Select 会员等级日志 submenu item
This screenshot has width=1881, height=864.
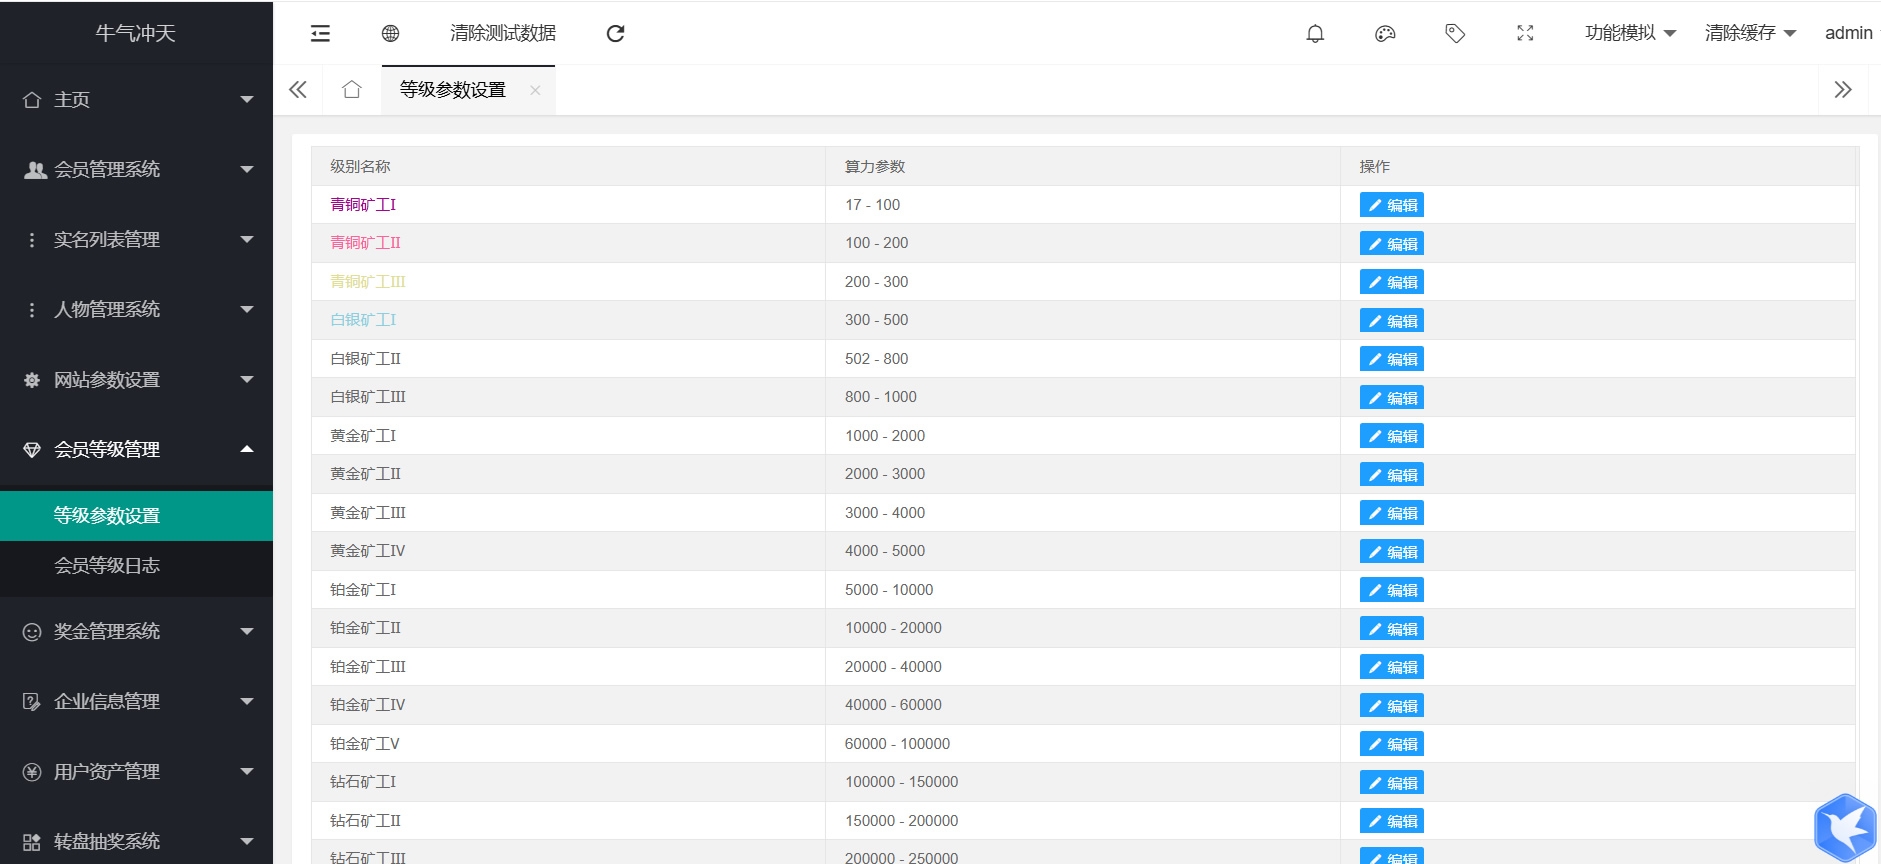pyautogui.click(x=107, y=566)
